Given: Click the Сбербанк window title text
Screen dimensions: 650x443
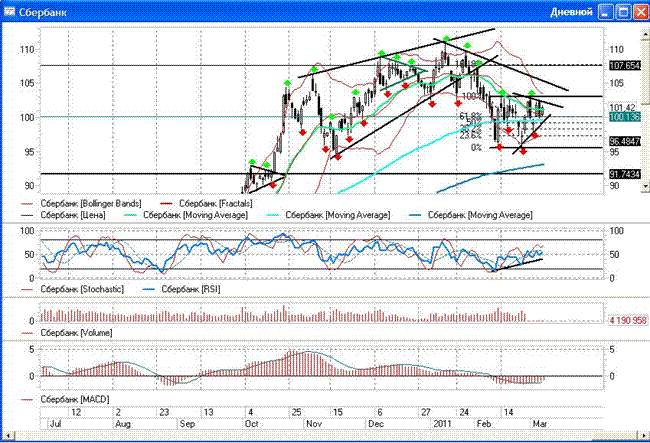Looking at the screenshot, I should click(x=43, y=12).
